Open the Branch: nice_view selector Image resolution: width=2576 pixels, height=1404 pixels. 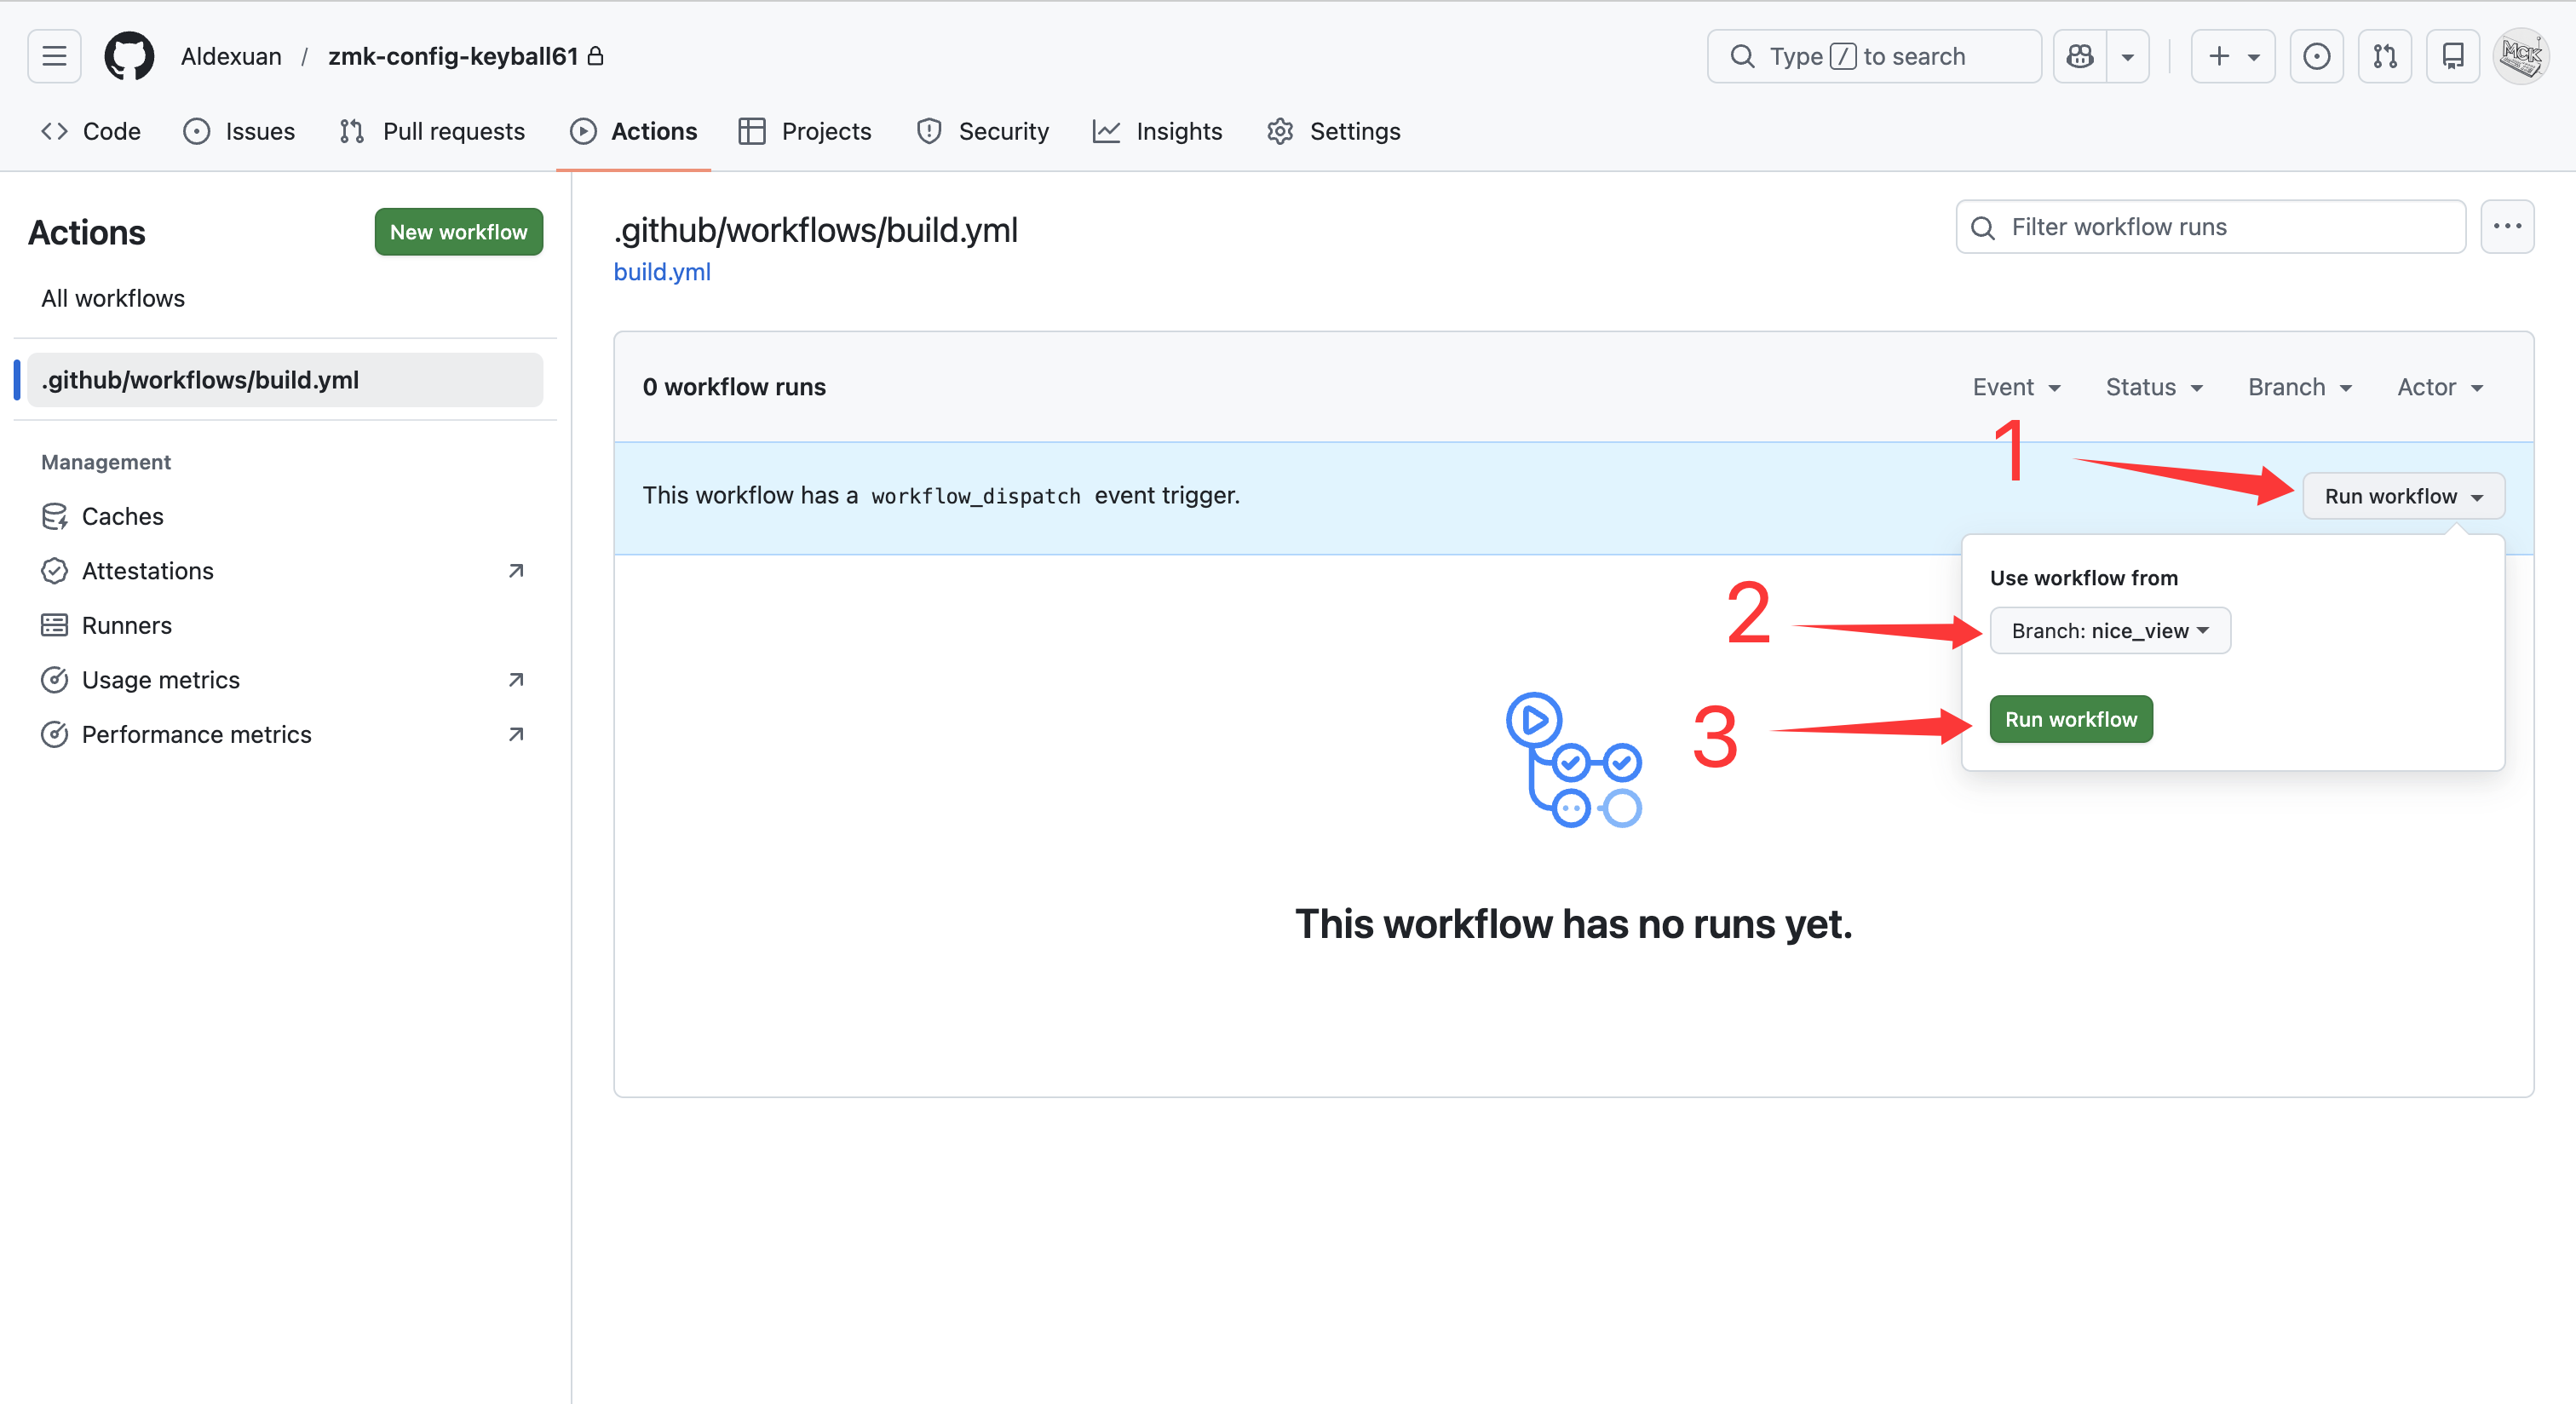pos(2109,631)
